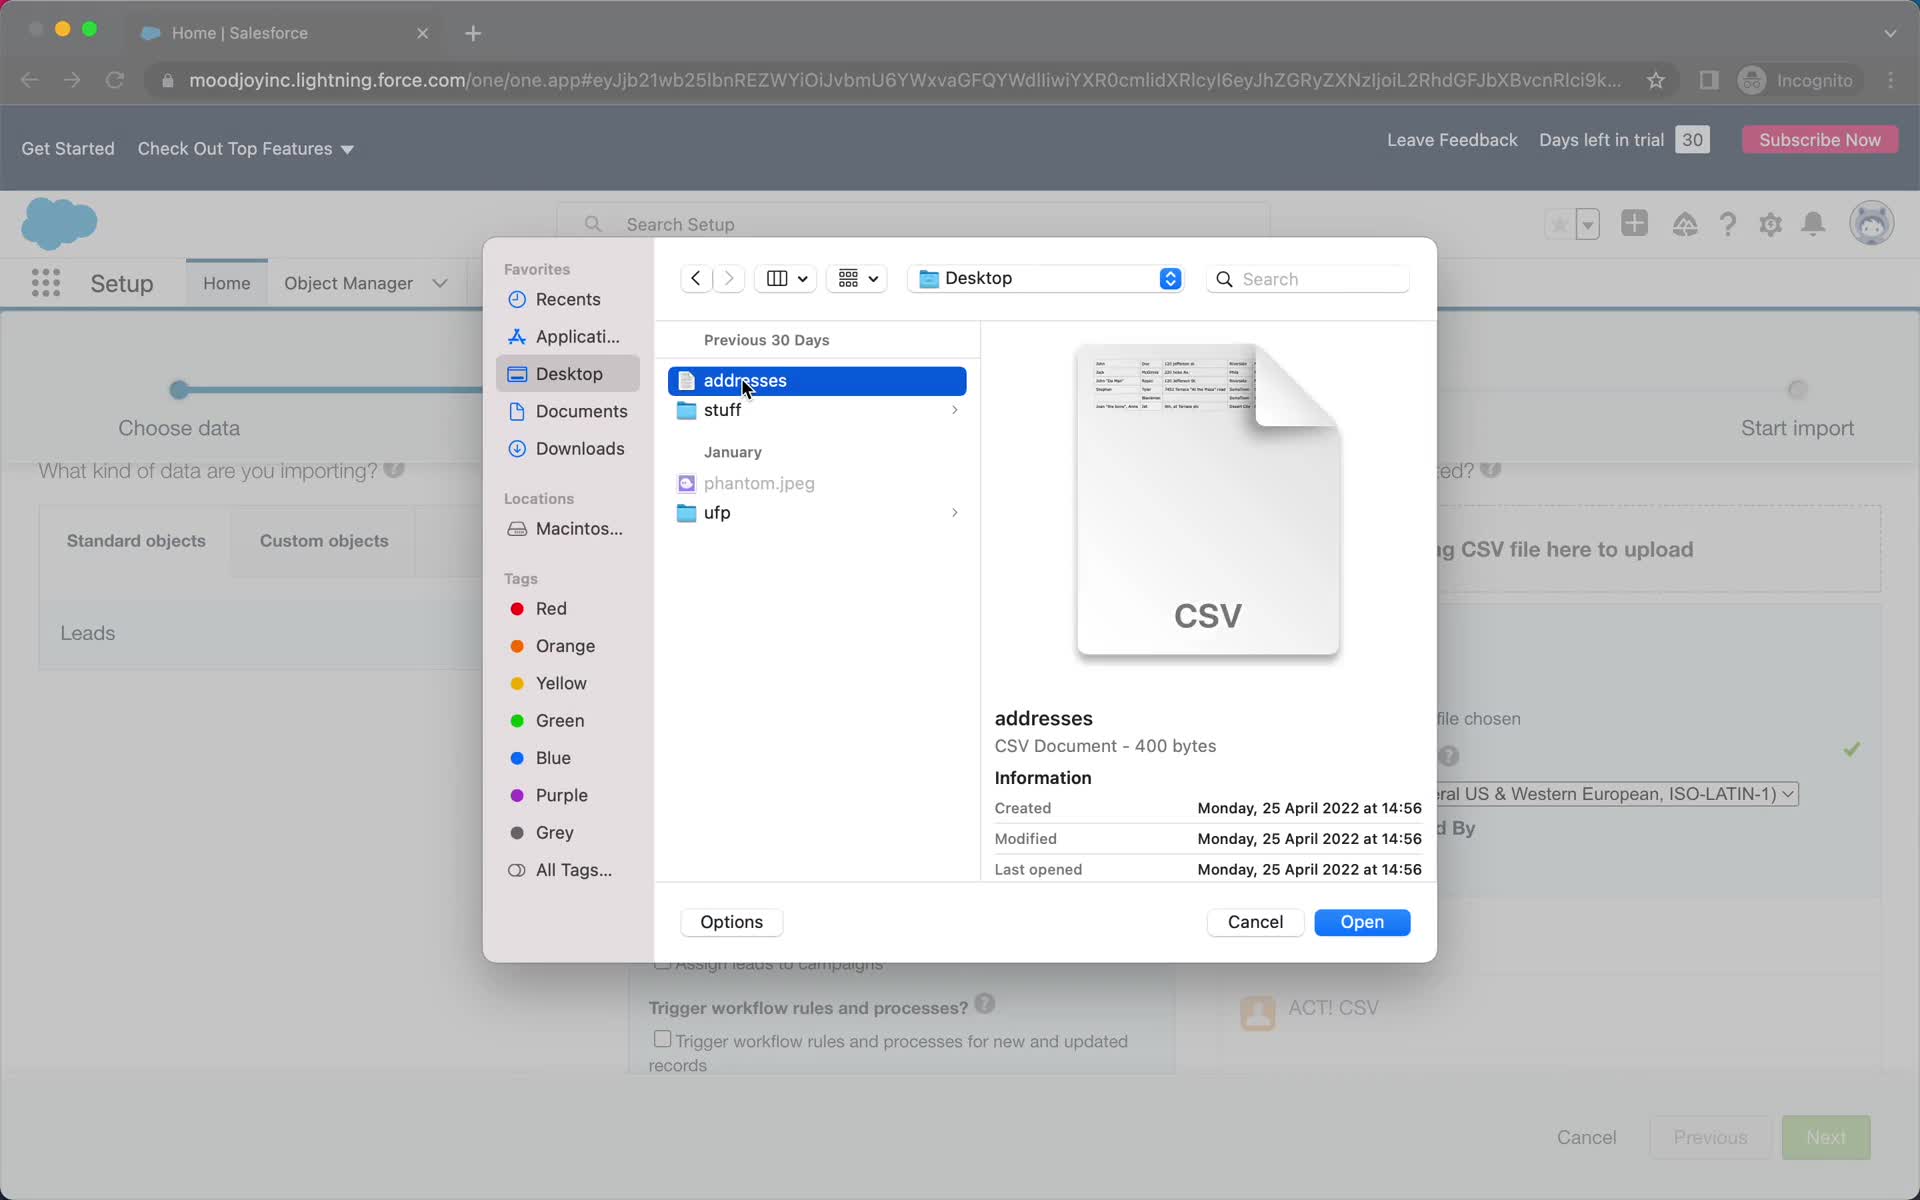Expand the stuff folder chevron

tap(955, 411)
